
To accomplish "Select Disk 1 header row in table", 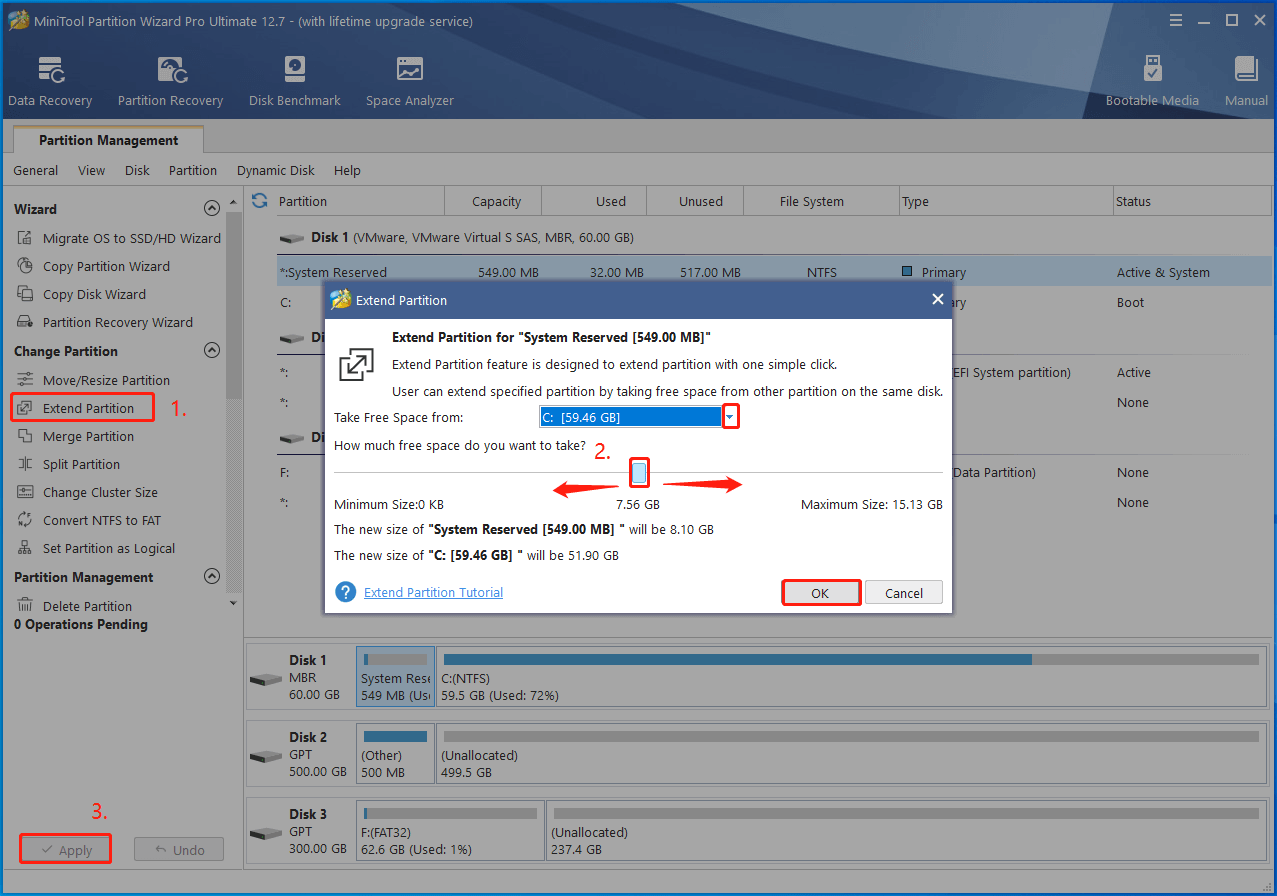I will [x=774, y=238].
